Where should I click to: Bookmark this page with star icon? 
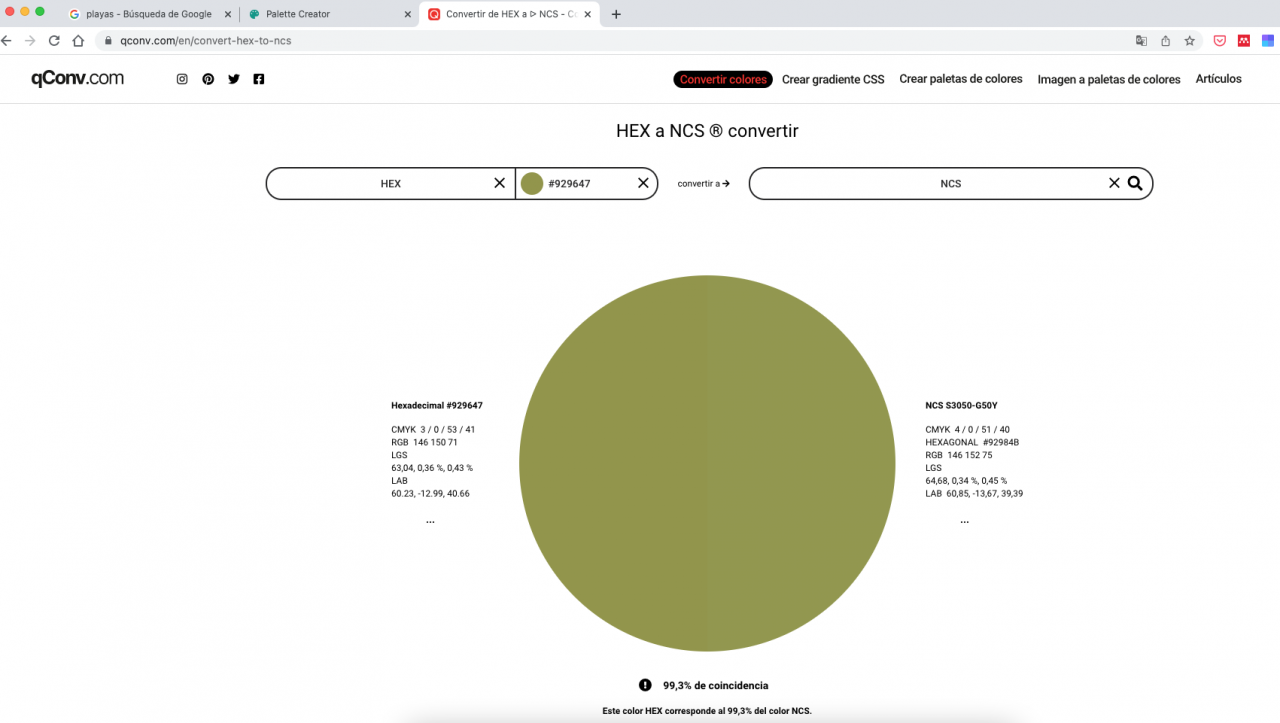(x=1190, y=41)
